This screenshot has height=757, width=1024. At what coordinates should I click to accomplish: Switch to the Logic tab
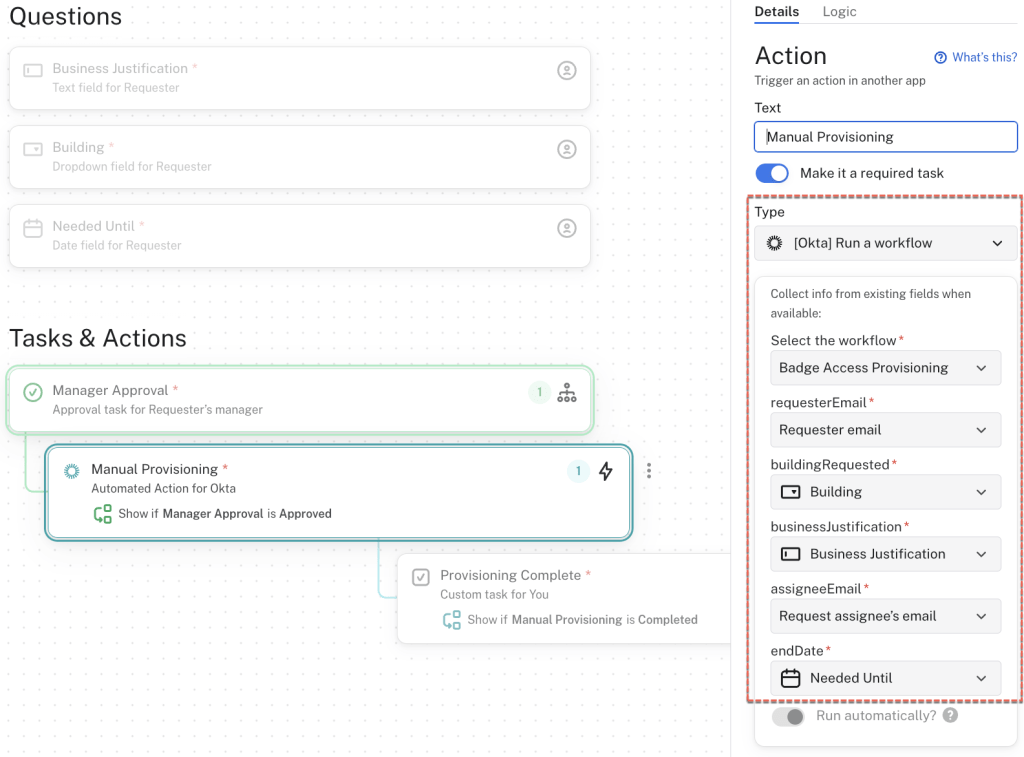pyautogui.click(x=839, y=12)
